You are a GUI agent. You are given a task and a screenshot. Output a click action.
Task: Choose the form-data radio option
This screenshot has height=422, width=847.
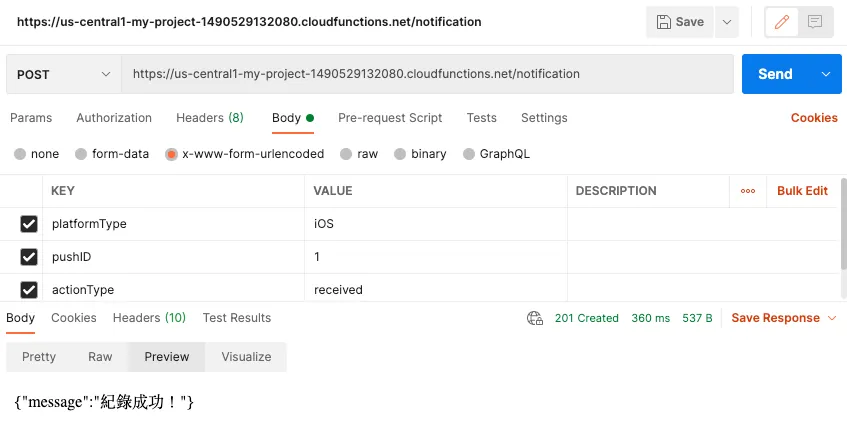click(x=81, y=154)
